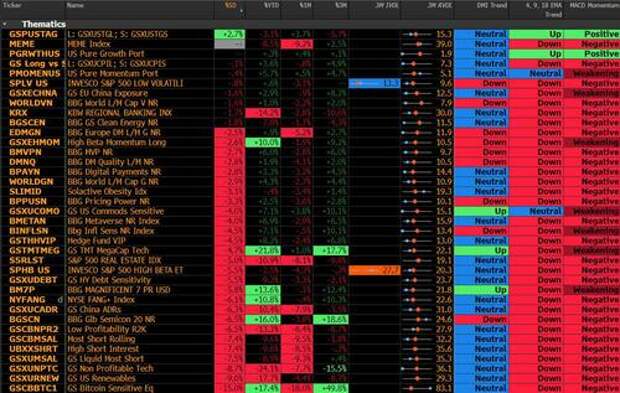Click the green Up DMI cell for GSXUCOMO

coord(481,212)
